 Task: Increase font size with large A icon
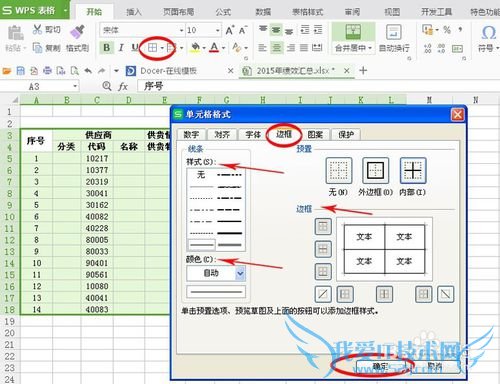pos(230,30)
